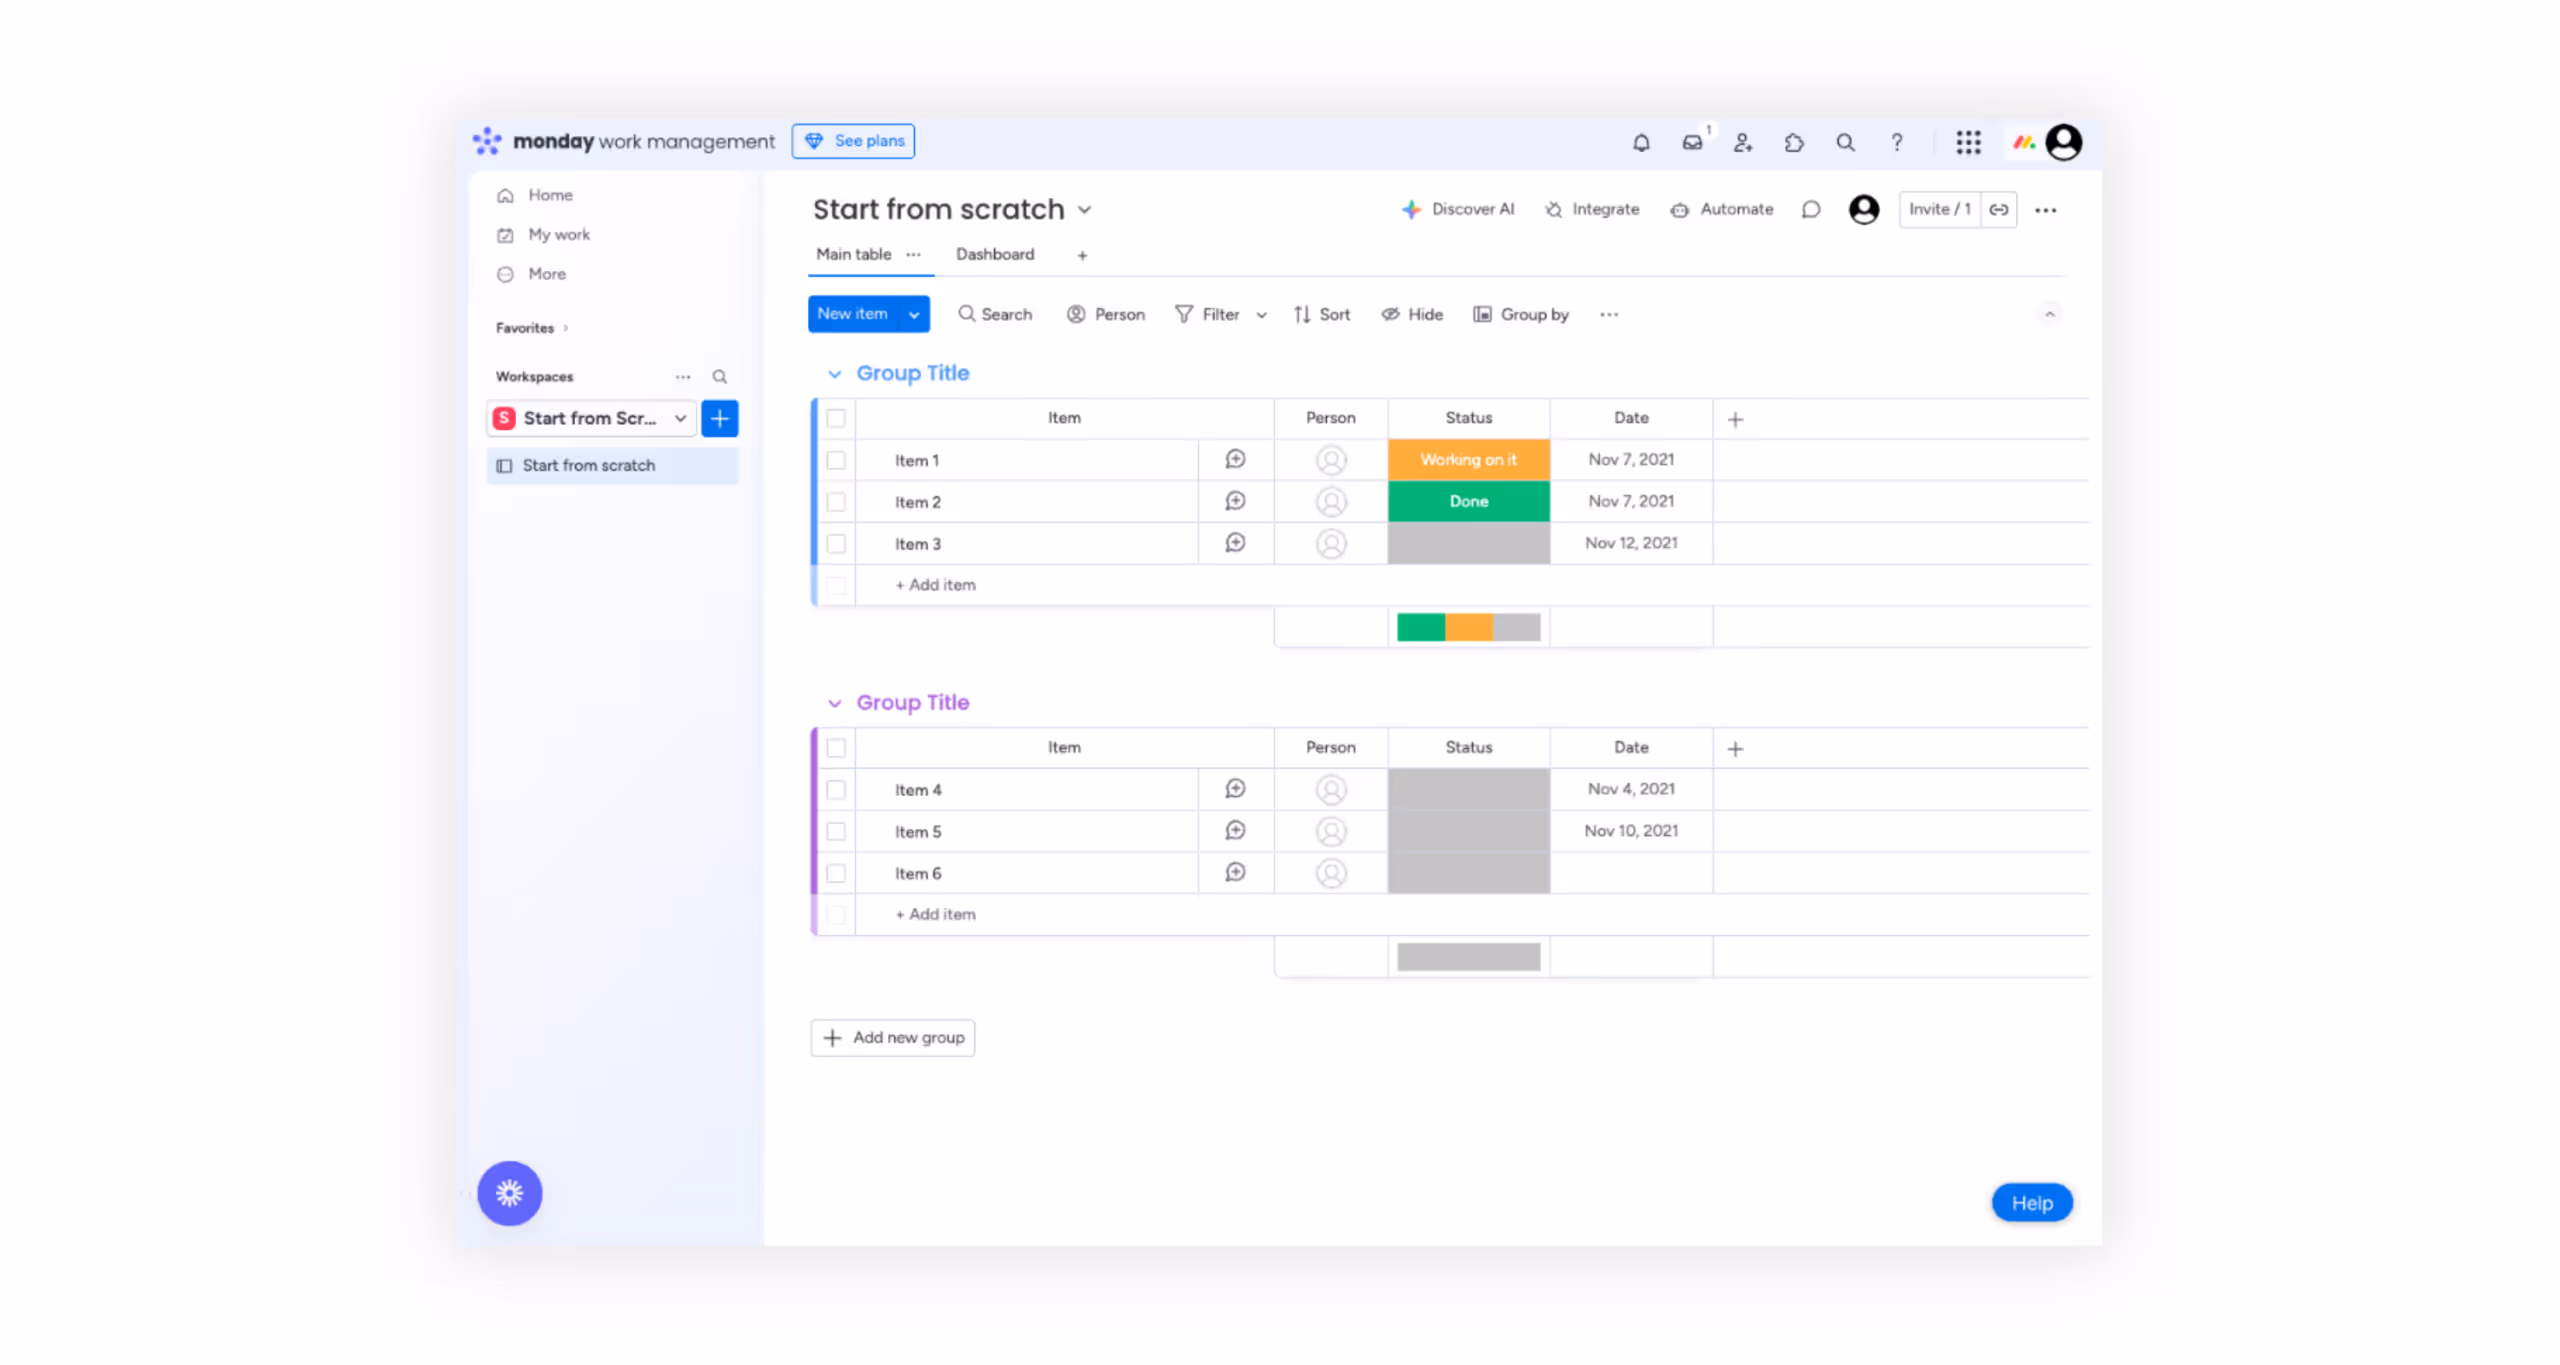Switch to the Dashboard tab

click(x=994, y=254)
